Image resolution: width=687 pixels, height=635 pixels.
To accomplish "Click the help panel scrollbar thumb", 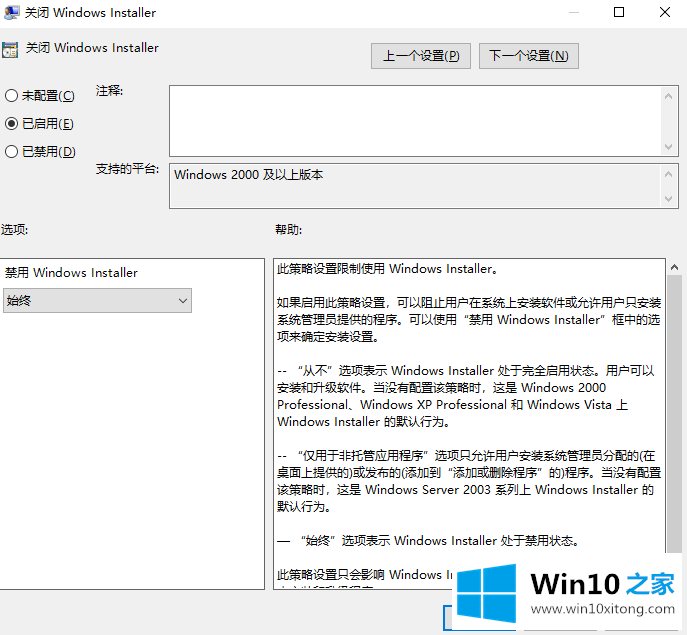I will pyautogui.click(x=674, y=414).
